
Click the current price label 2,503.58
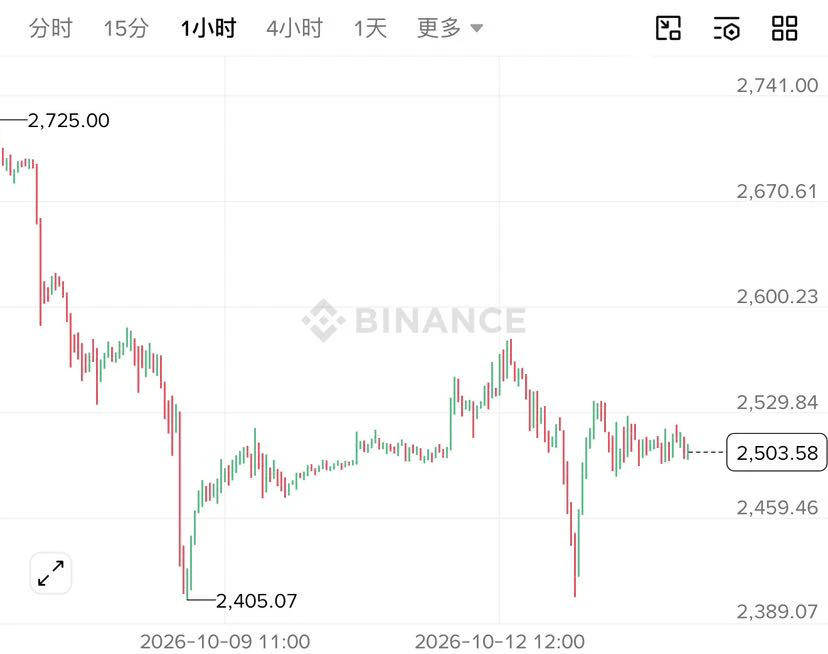777,452
